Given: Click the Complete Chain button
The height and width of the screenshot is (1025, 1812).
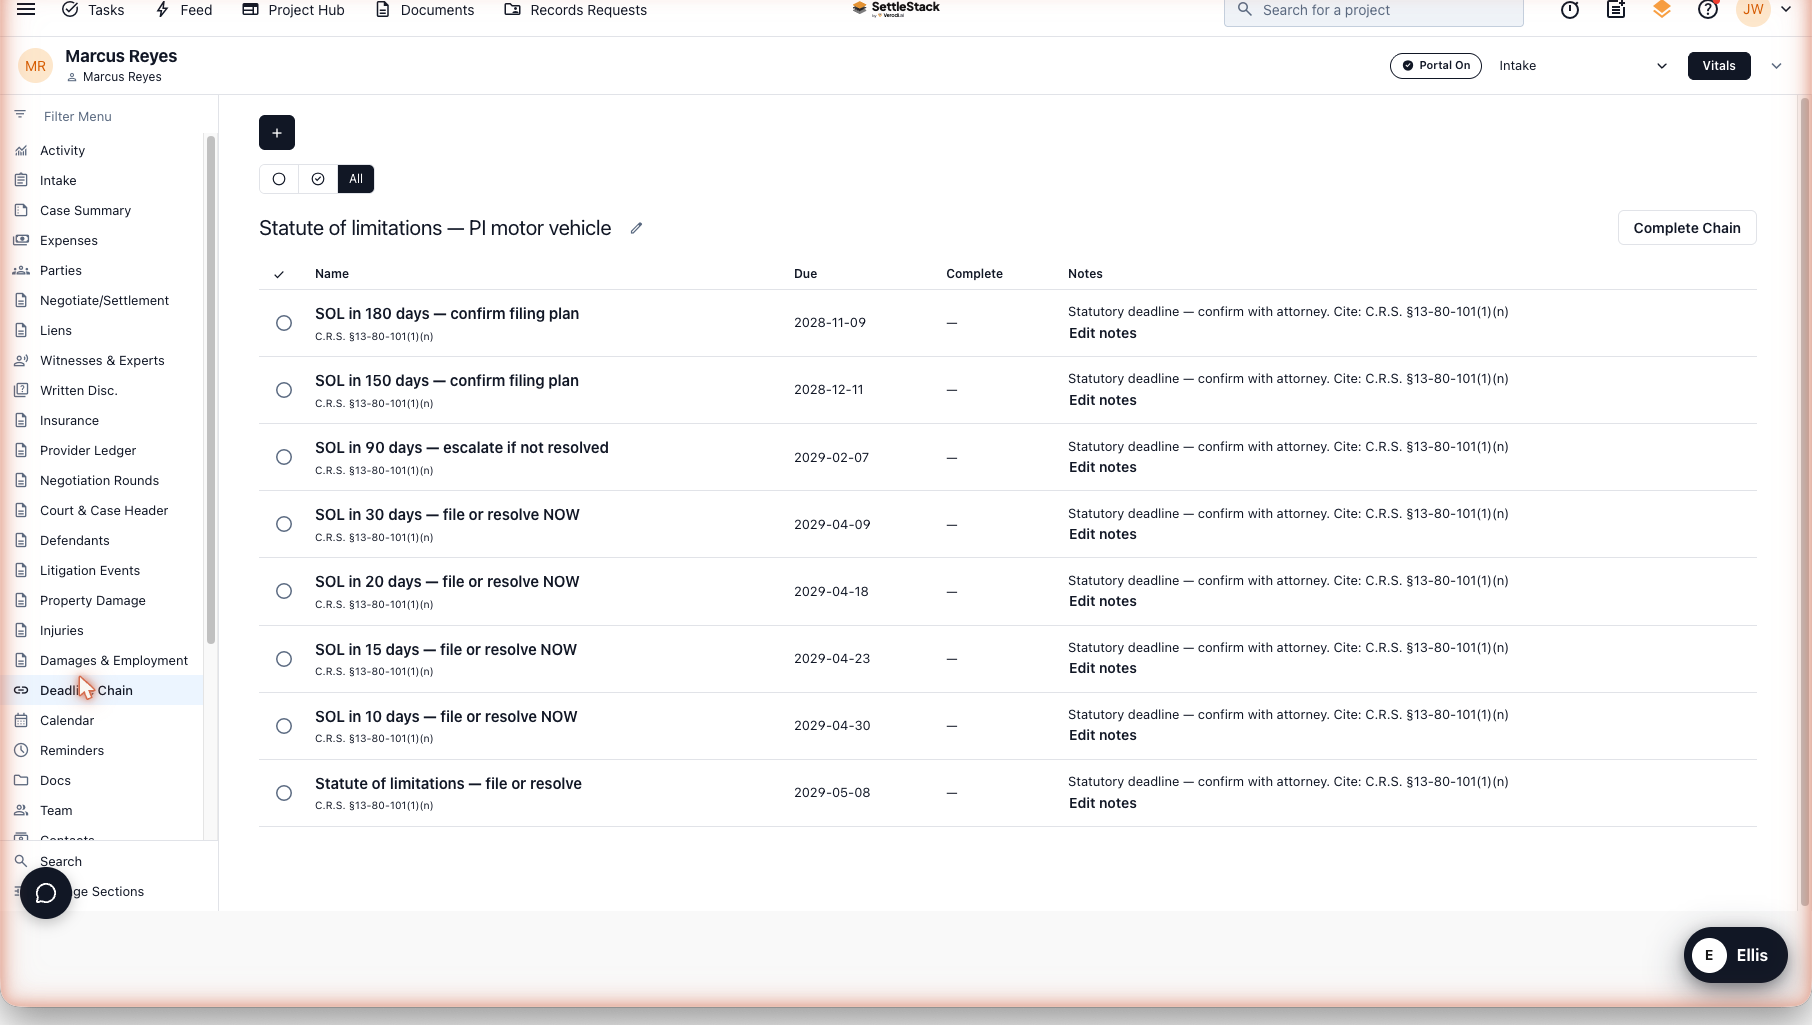Looking at the screenshot, I should coord(1687,228).
